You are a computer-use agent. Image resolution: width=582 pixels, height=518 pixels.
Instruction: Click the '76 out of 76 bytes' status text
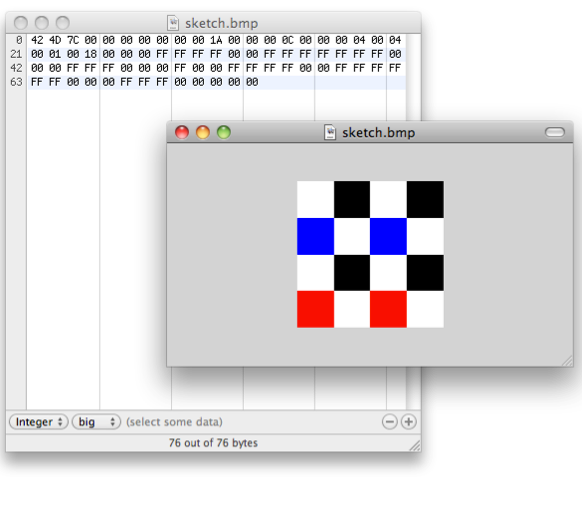point(213,443)
